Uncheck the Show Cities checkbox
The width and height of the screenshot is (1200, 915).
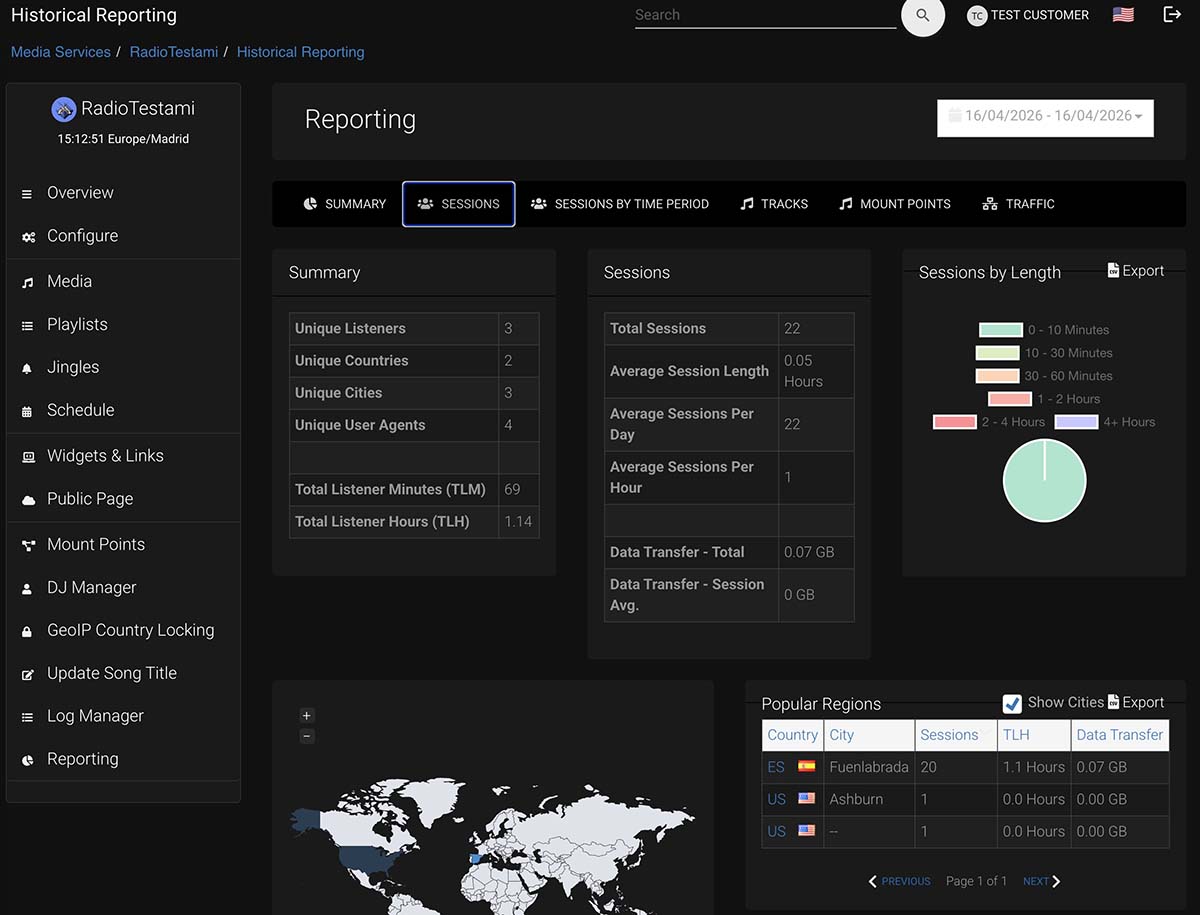click(1012, 703)
